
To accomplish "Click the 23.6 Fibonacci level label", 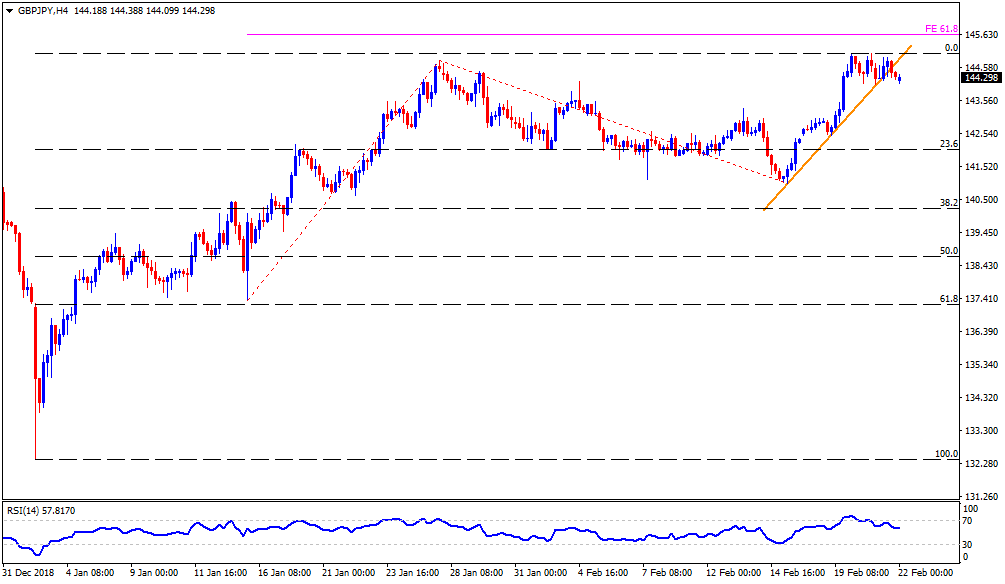I will tap(949, 144).
